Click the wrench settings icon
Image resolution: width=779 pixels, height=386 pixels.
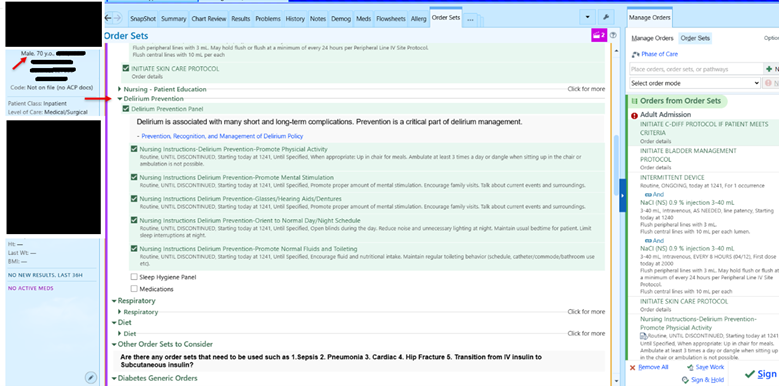(x=606, y=17)
